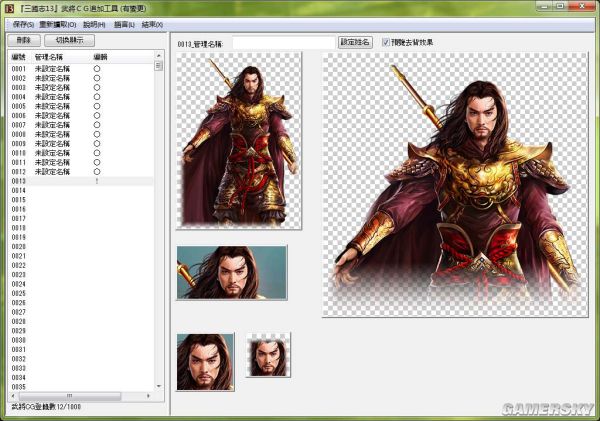This screenshot has width=600, height=421.
Task: Click the 切換顯示 button
Action: click(x=70, y=40)
